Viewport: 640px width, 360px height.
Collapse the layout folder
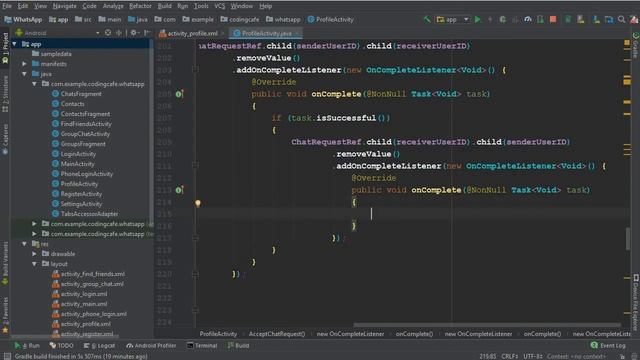point(34,264)
